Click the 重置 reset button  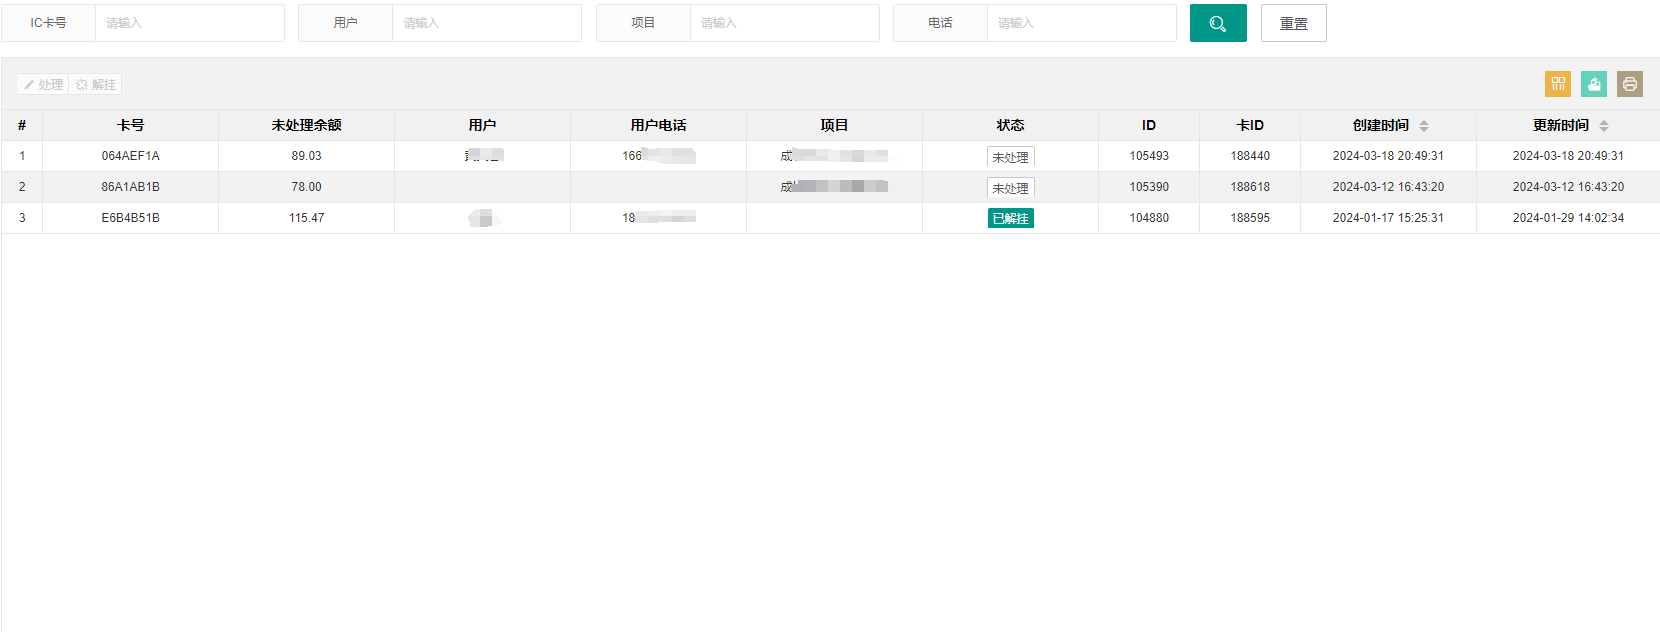click(x=1294, y=23)
